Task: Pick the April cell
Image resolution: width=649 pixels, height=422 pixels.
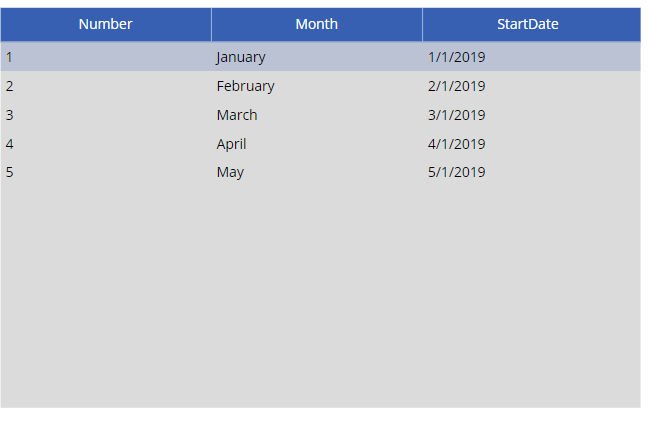Action: tap(231, 144)
